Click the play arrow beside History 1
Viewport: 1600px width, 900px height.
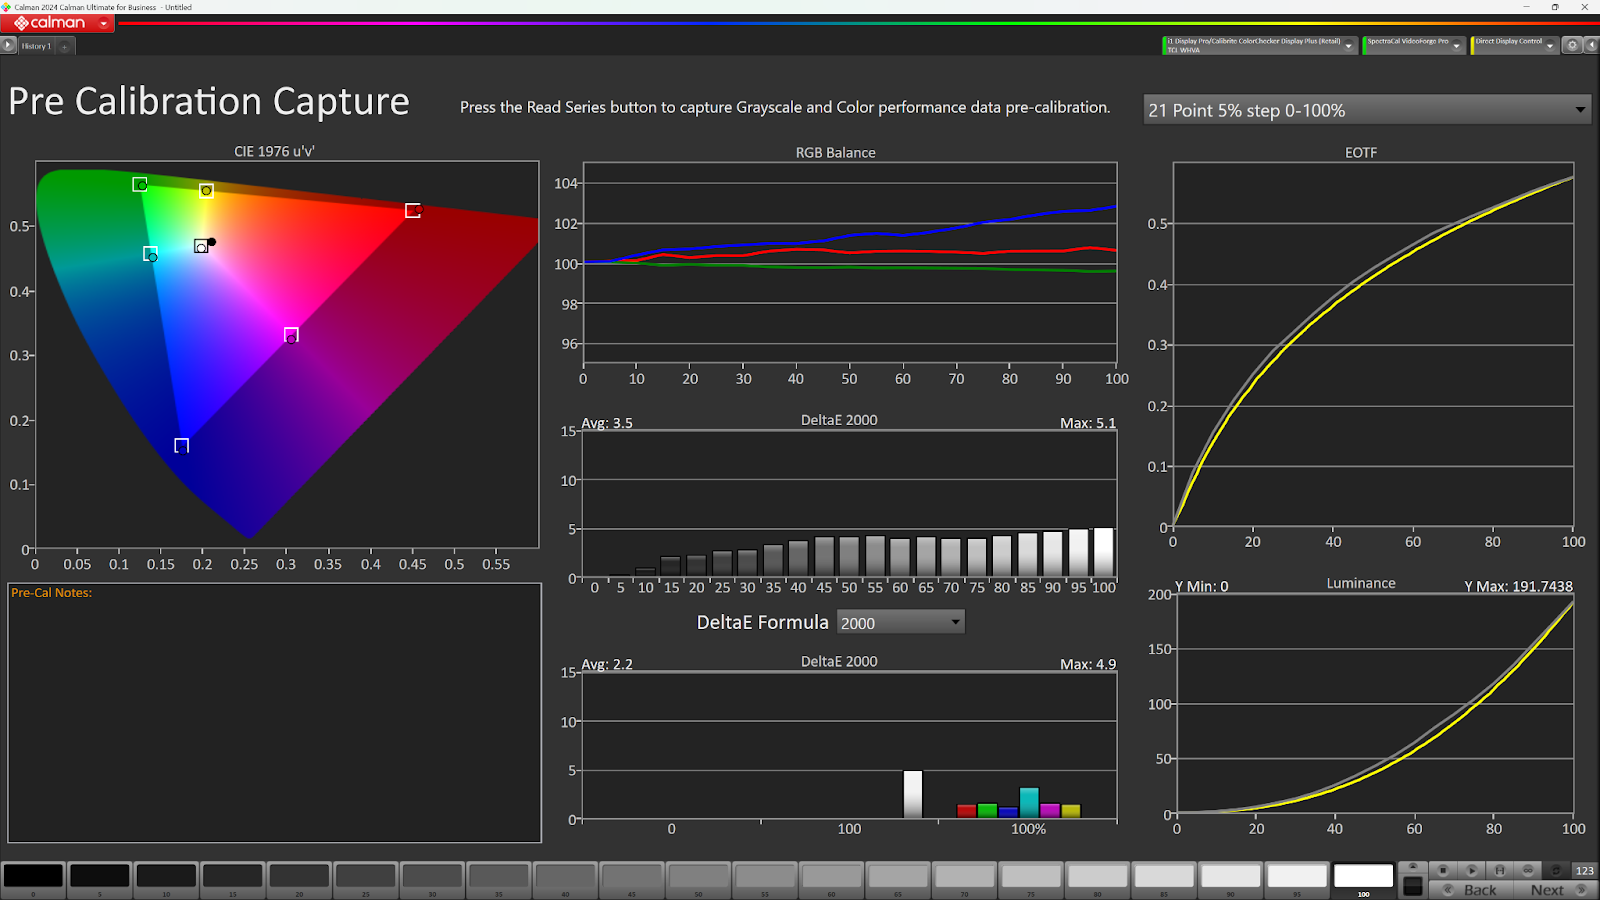(9, 46)
